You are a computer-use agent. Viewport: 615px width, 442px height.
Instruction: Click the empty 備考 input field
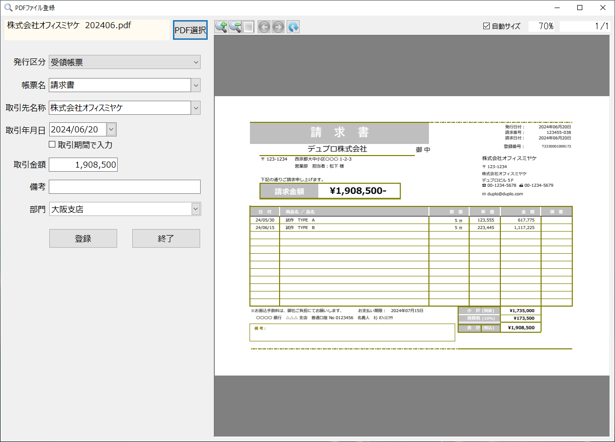coord(125,187)
